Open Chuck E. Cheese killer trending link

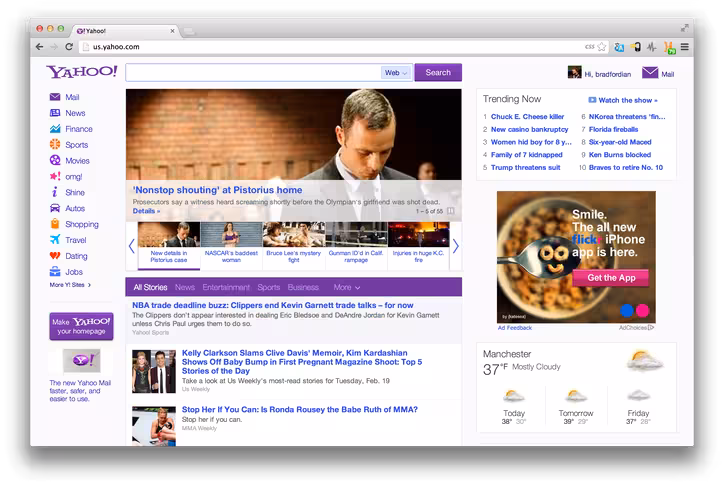(527, 117)
